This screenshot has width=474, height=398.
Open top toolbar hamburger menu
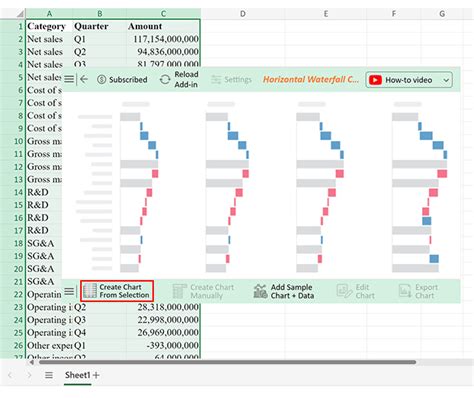tap(69, 79)
